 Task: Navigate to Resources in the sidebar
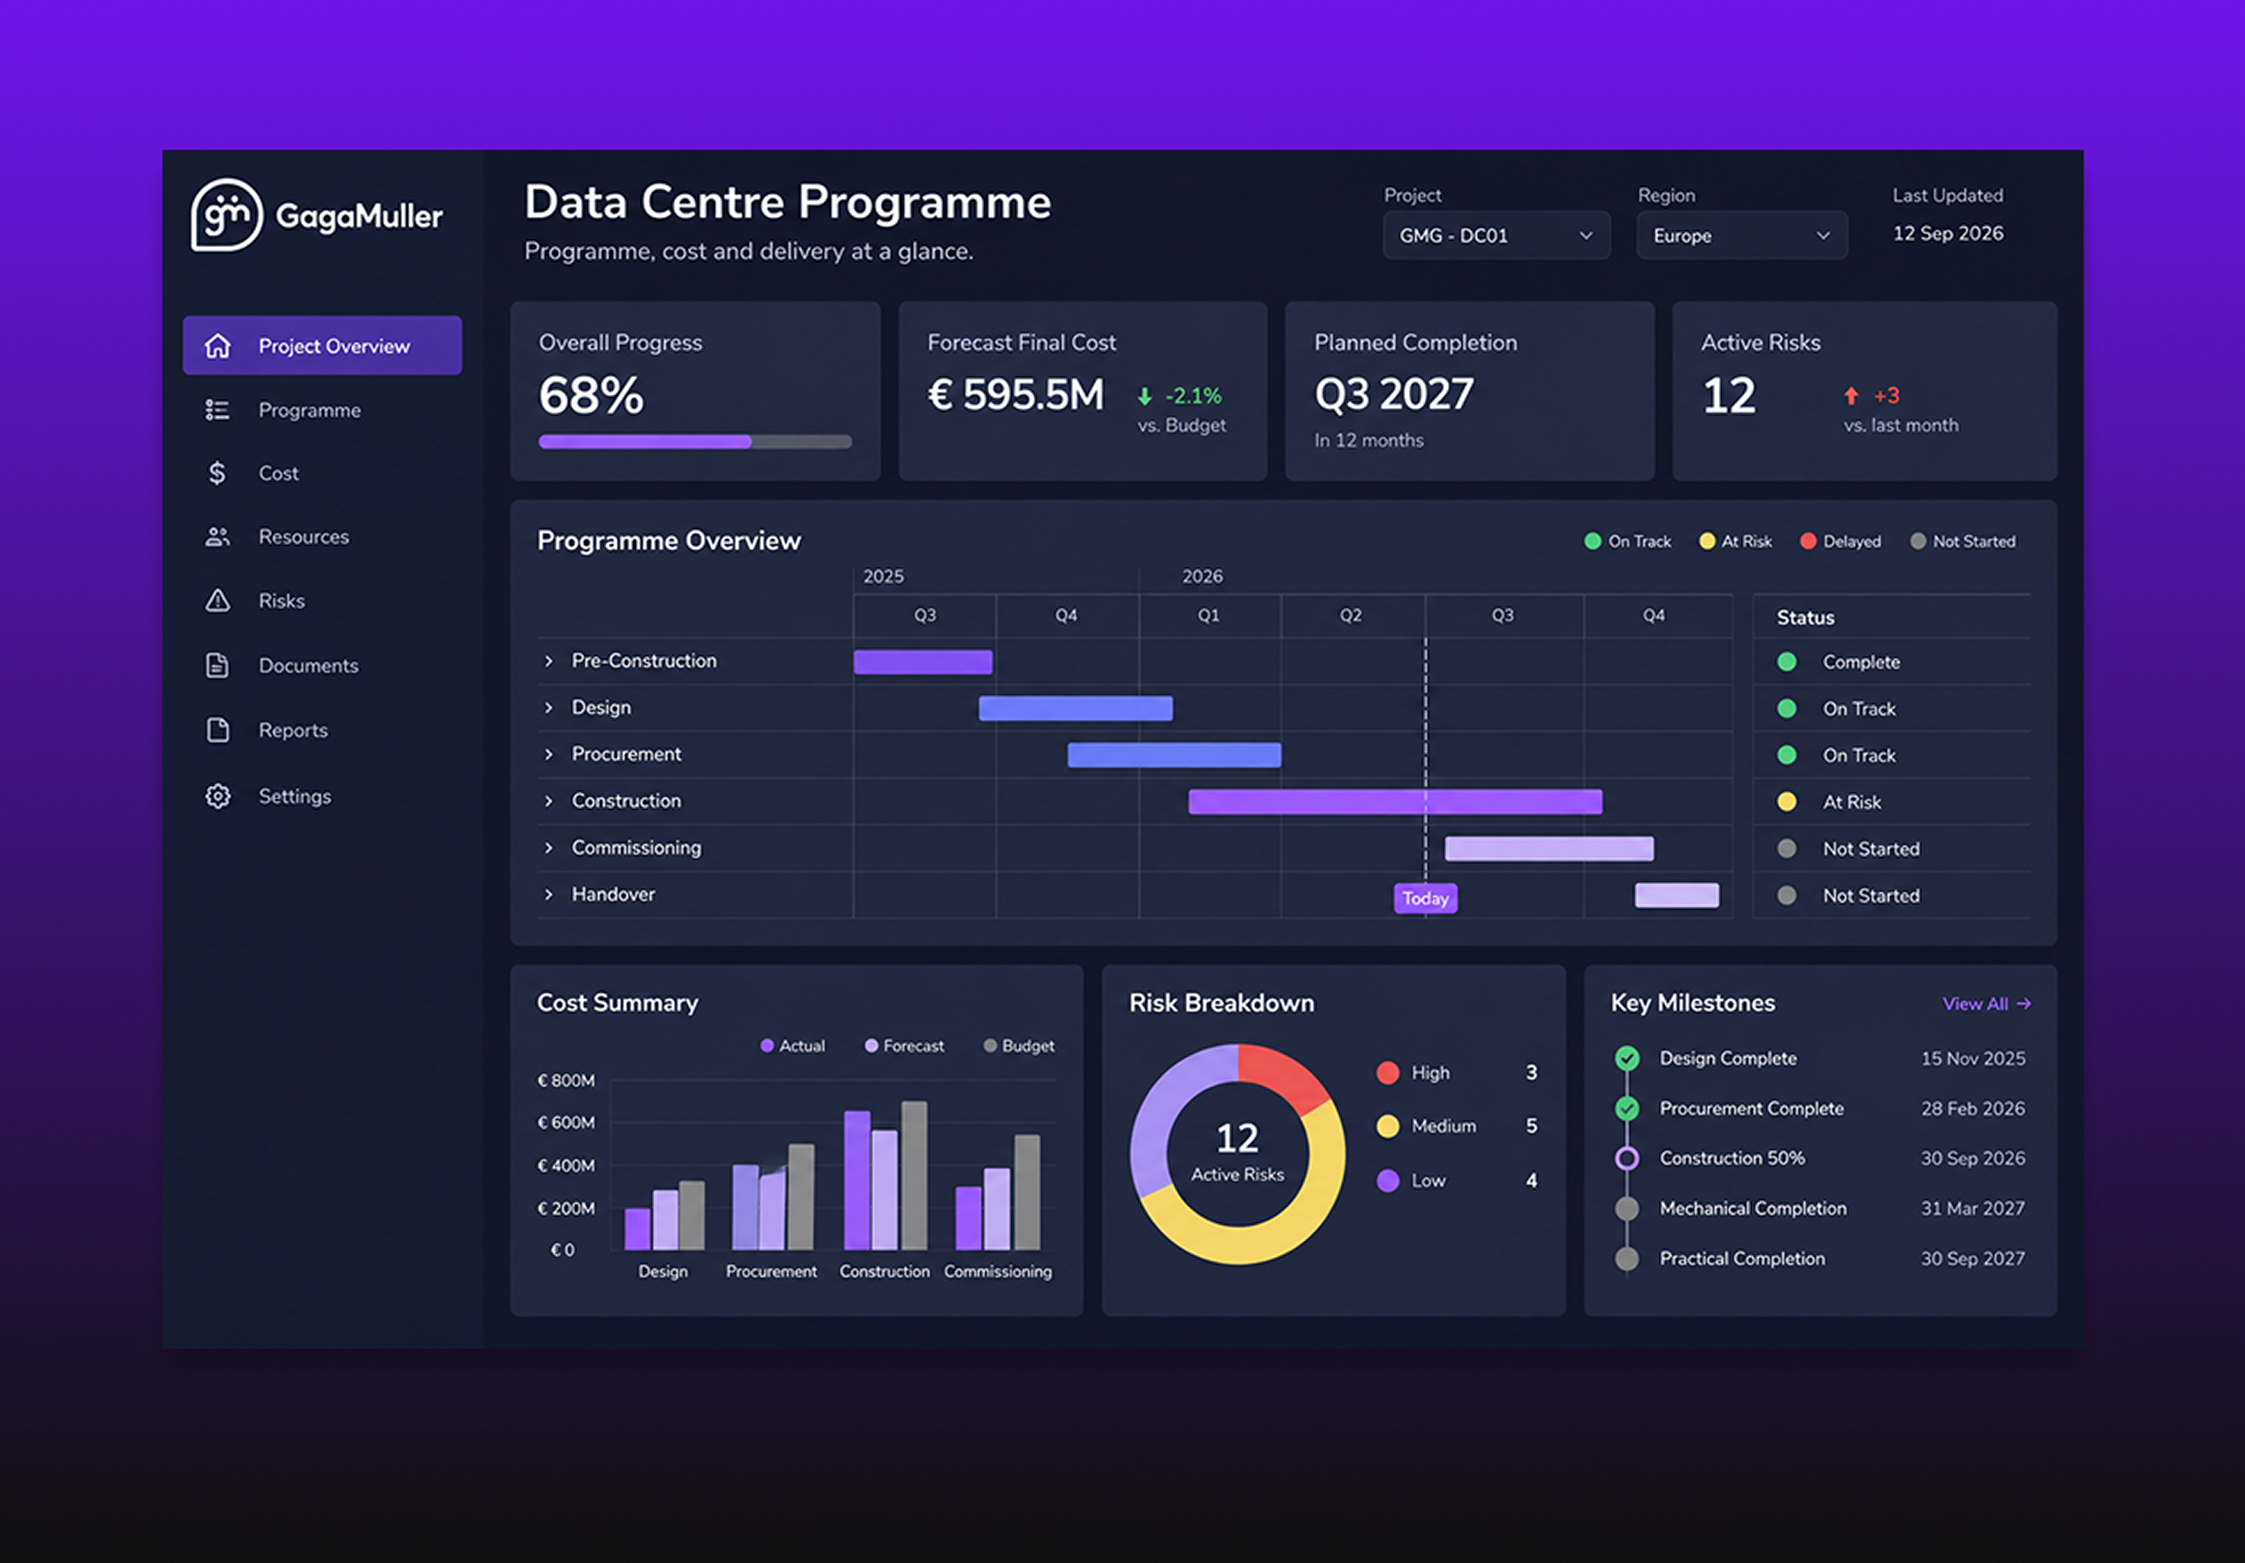[322, 537]
